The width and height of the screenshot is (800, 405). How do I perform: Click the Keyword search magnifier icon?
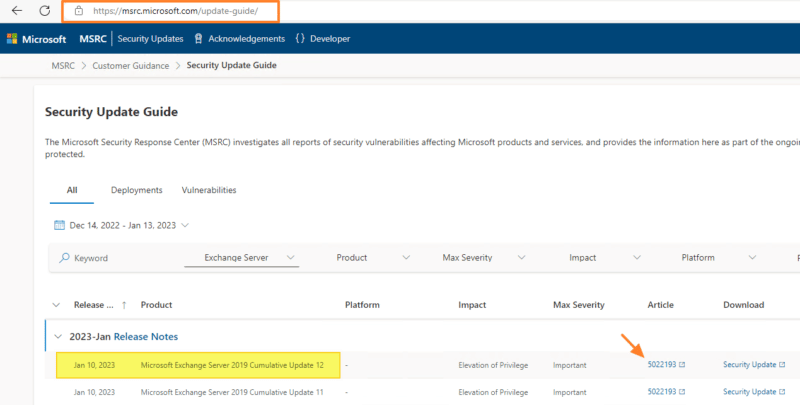pos(64,258)
